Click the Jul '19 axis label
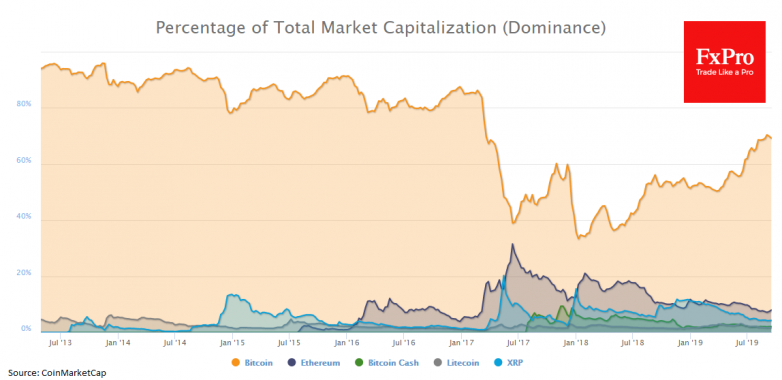782x380 pixels. [746, 343]
